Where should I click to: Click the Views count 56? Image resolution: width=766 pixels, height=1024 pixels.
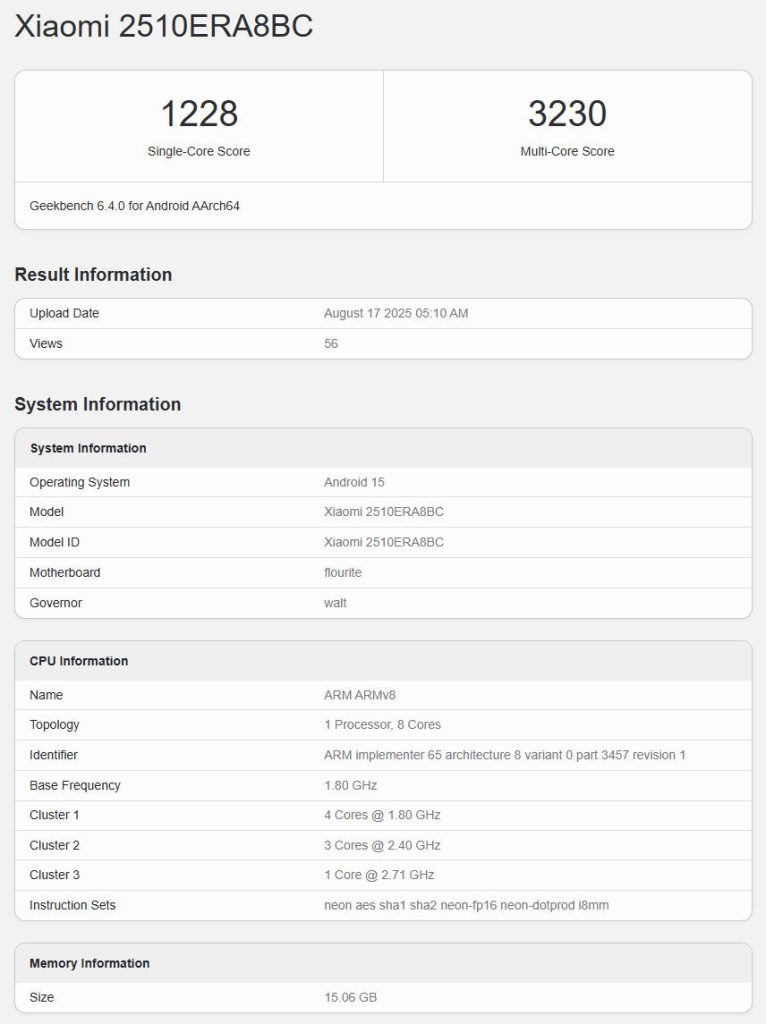331,344
